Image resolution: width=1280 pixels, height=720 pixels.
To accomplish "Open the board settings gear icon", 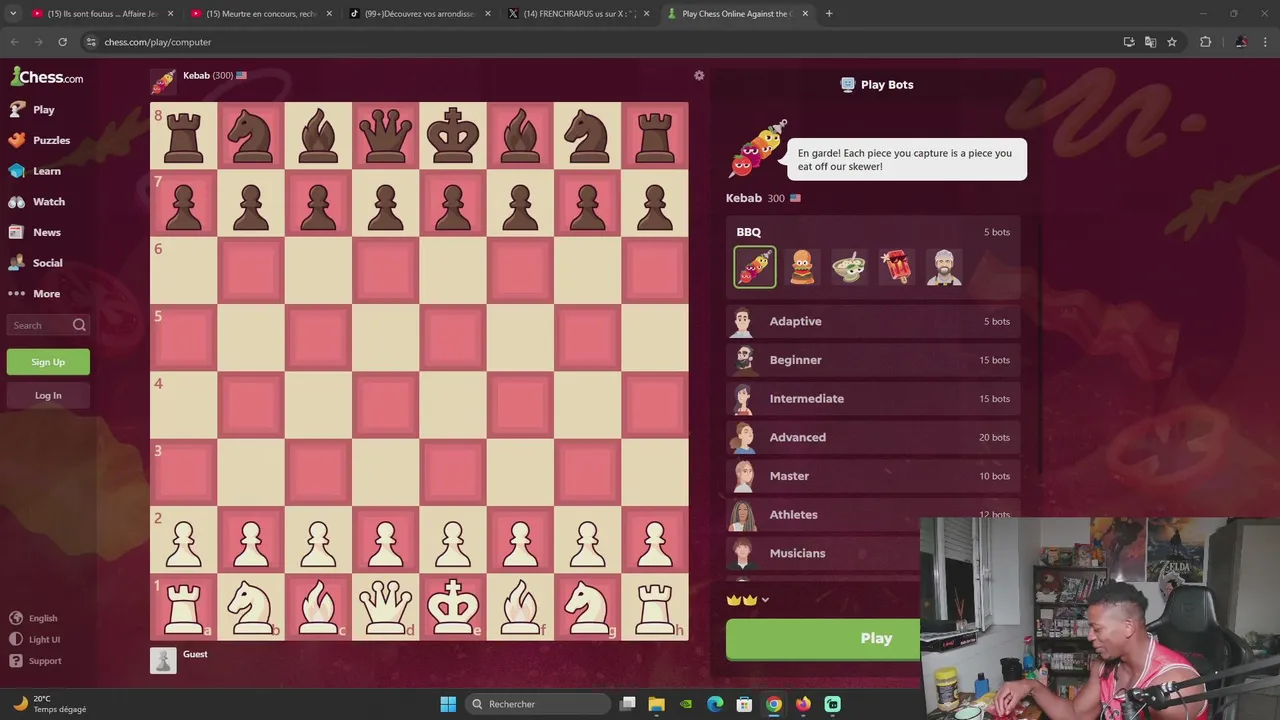I will click(699, 76).
